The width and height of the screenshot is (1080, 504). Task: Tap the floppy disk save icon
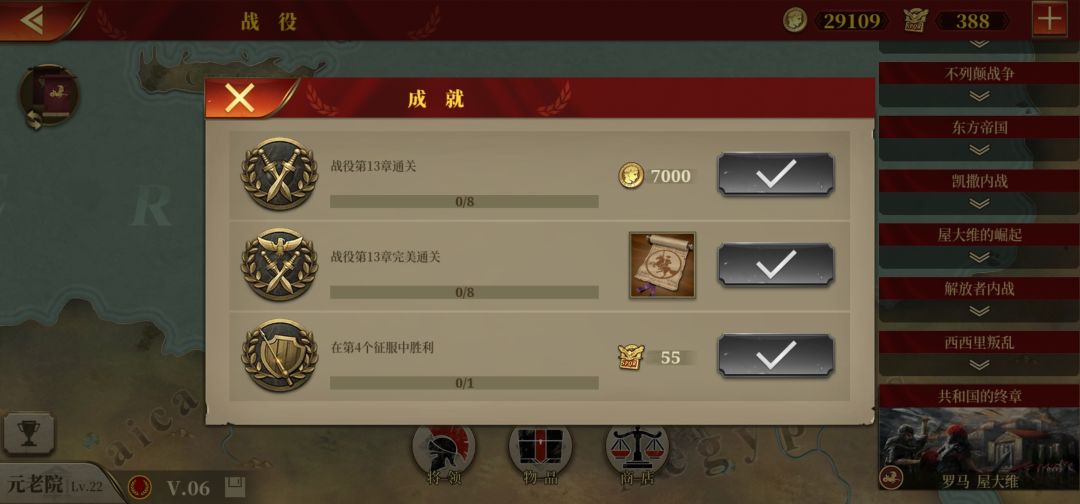click(234, 487)
